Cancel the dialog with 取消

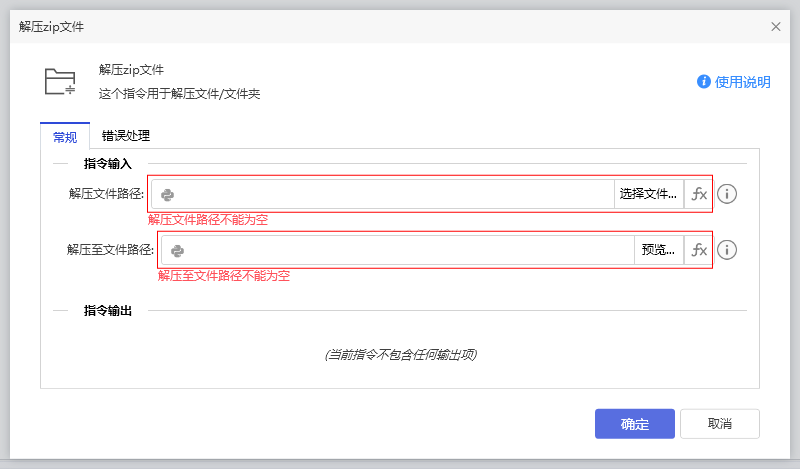click(x=719, y=424)
